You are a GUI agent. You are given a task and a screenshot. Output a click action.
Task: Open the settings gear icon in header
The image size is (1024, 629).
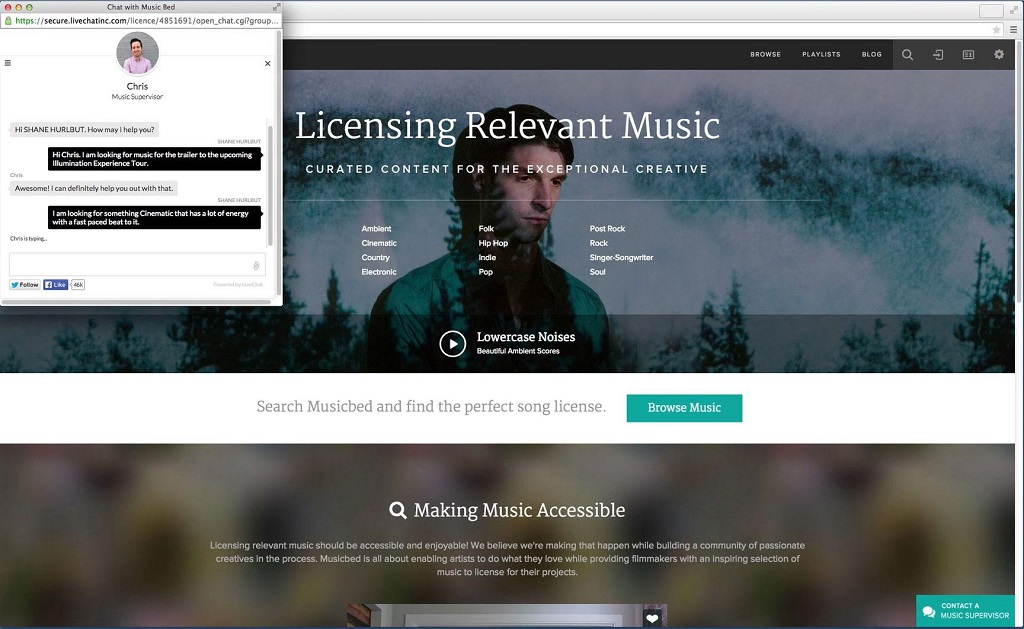[999, 54]
